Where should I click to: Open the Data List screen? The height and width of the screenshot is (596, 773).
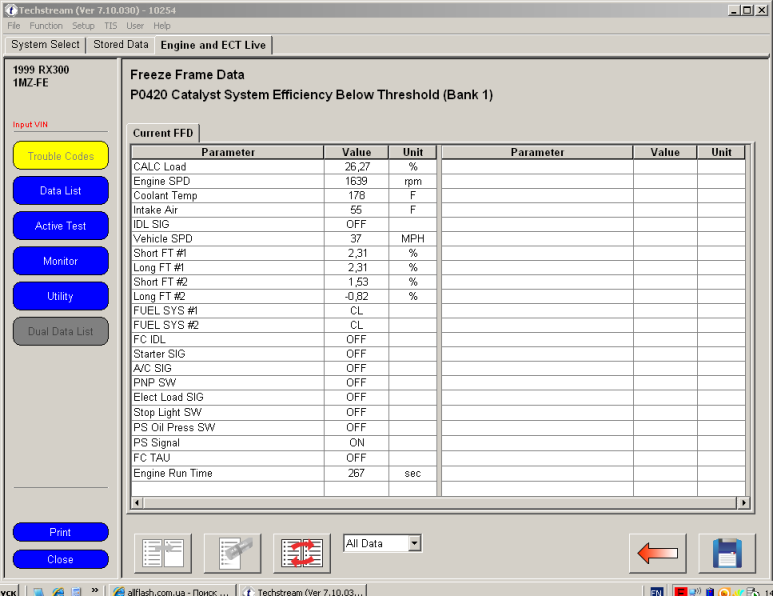[60, 191]
